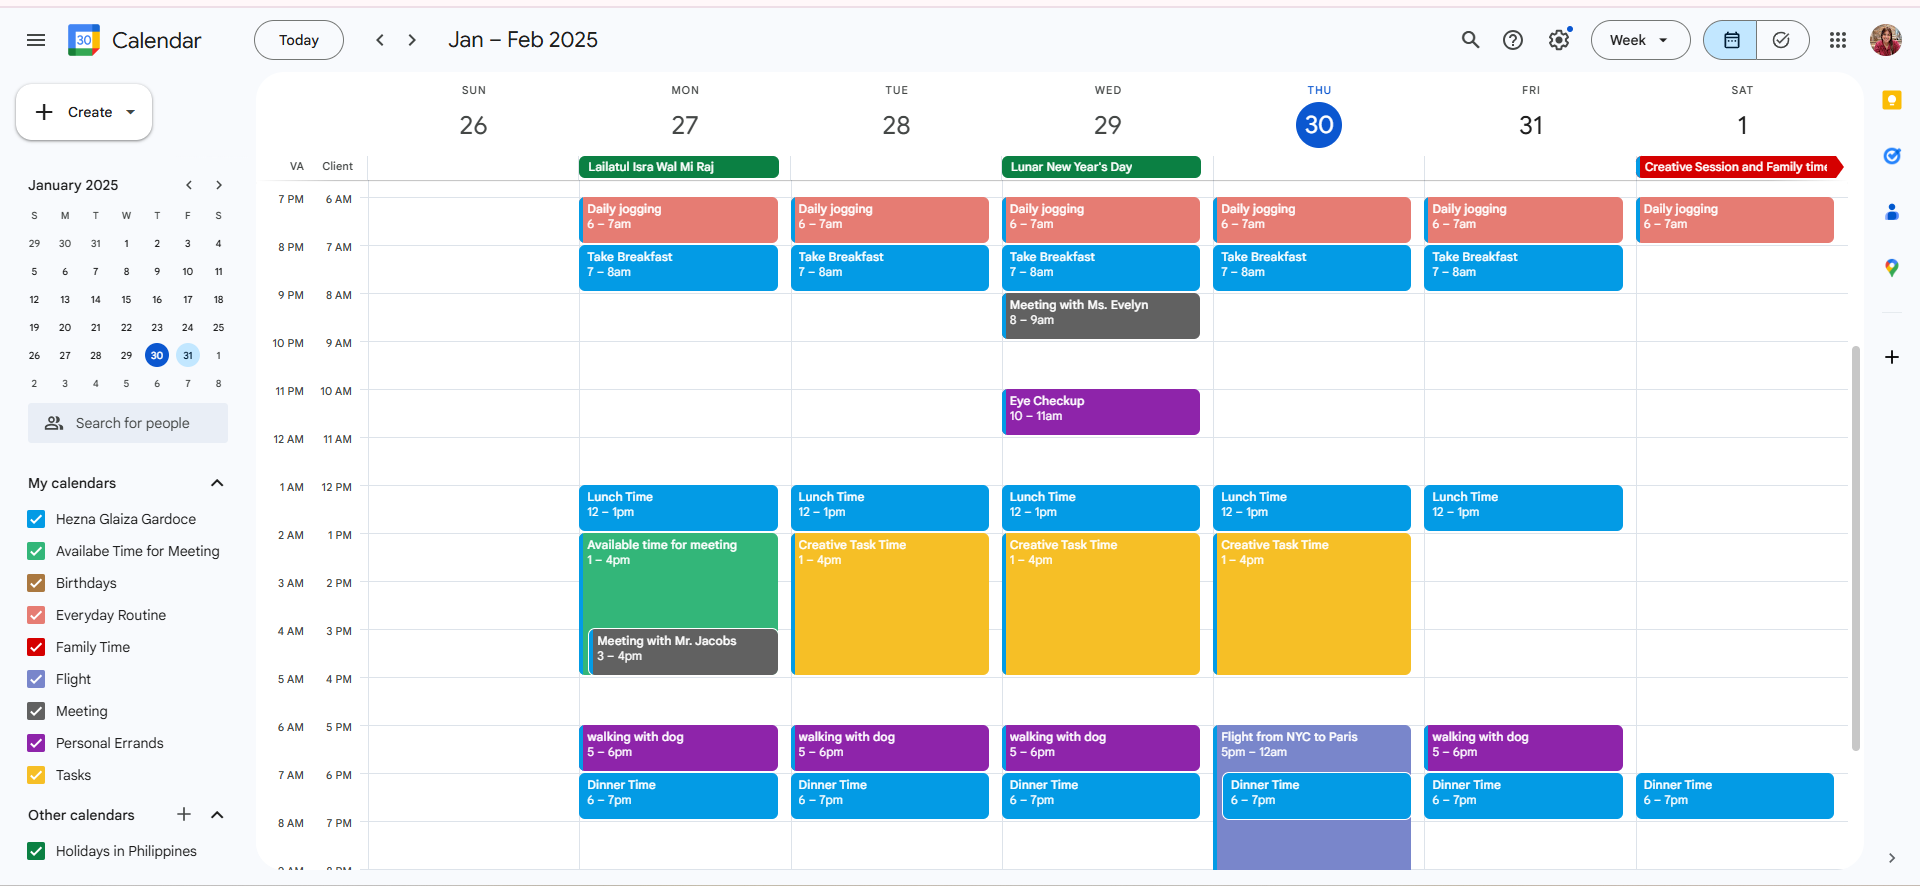Open Meeting with Ms. Evelyn event

pos(1101,316)
